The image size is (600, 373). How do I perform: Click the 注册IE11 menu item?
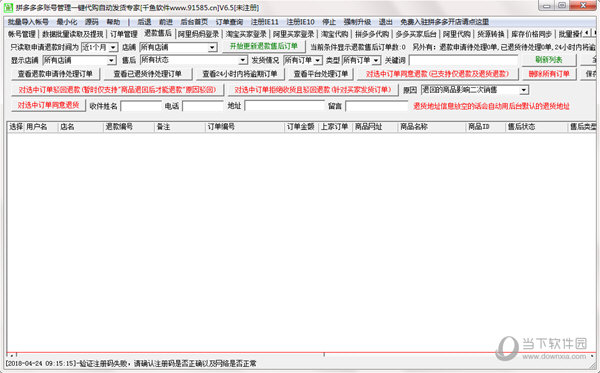[264, 22]
